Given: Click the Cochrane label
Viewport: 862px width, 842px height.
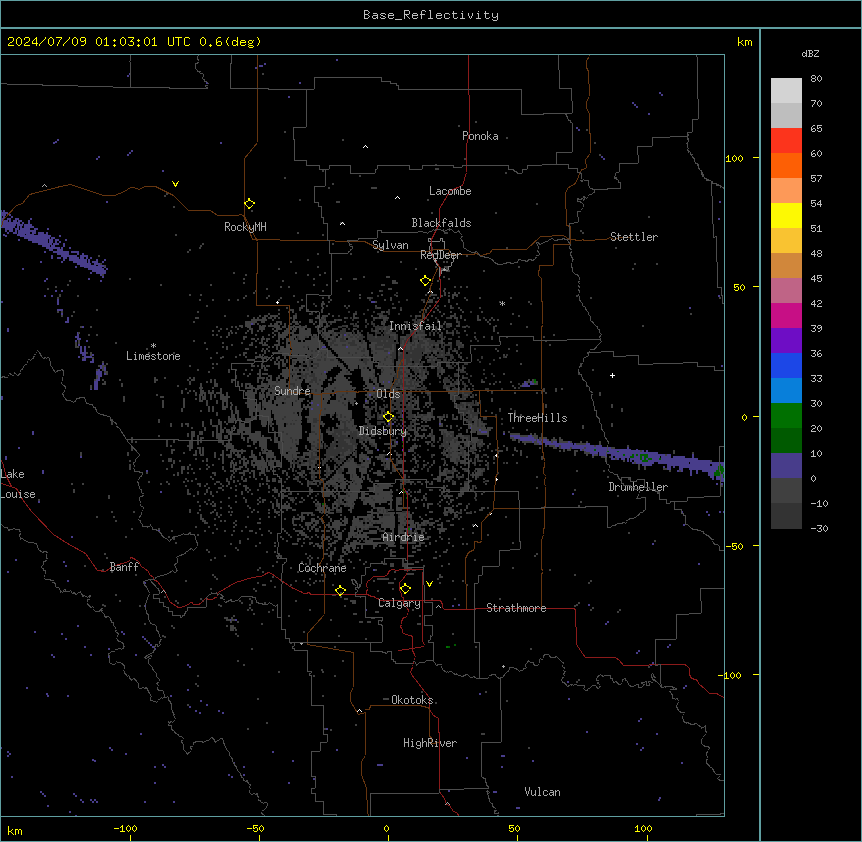Looking at the screenshot, I should point(322,568).
